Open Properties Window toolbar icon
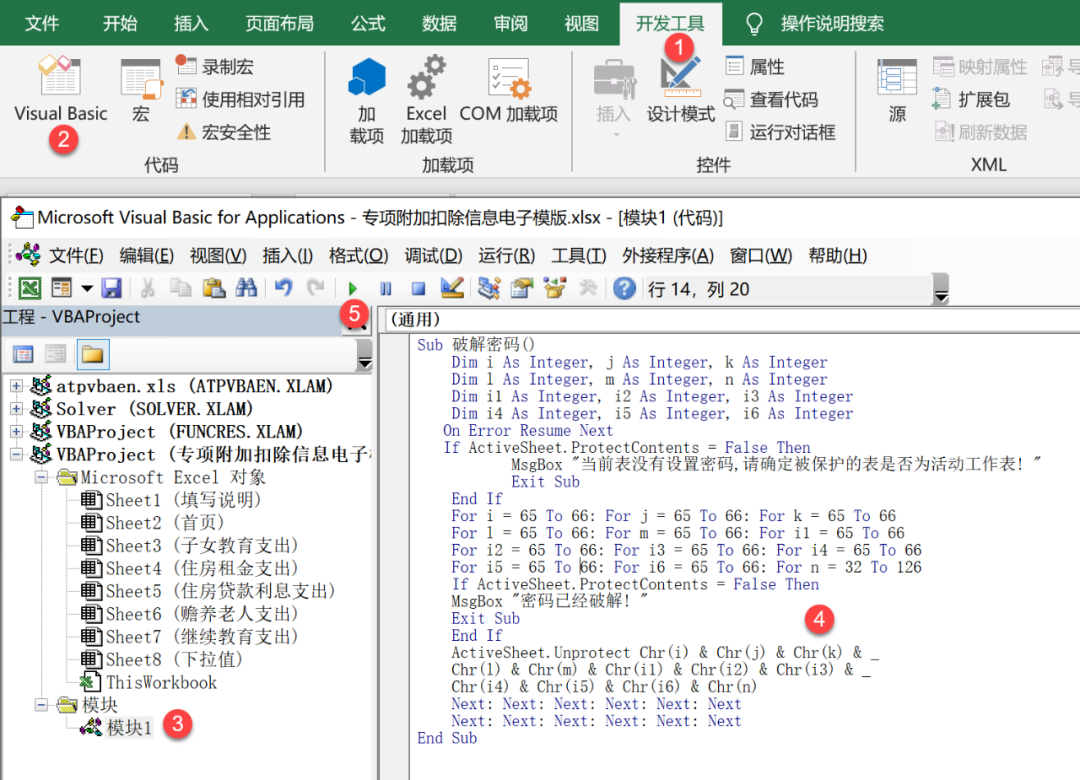 (521, 288)
